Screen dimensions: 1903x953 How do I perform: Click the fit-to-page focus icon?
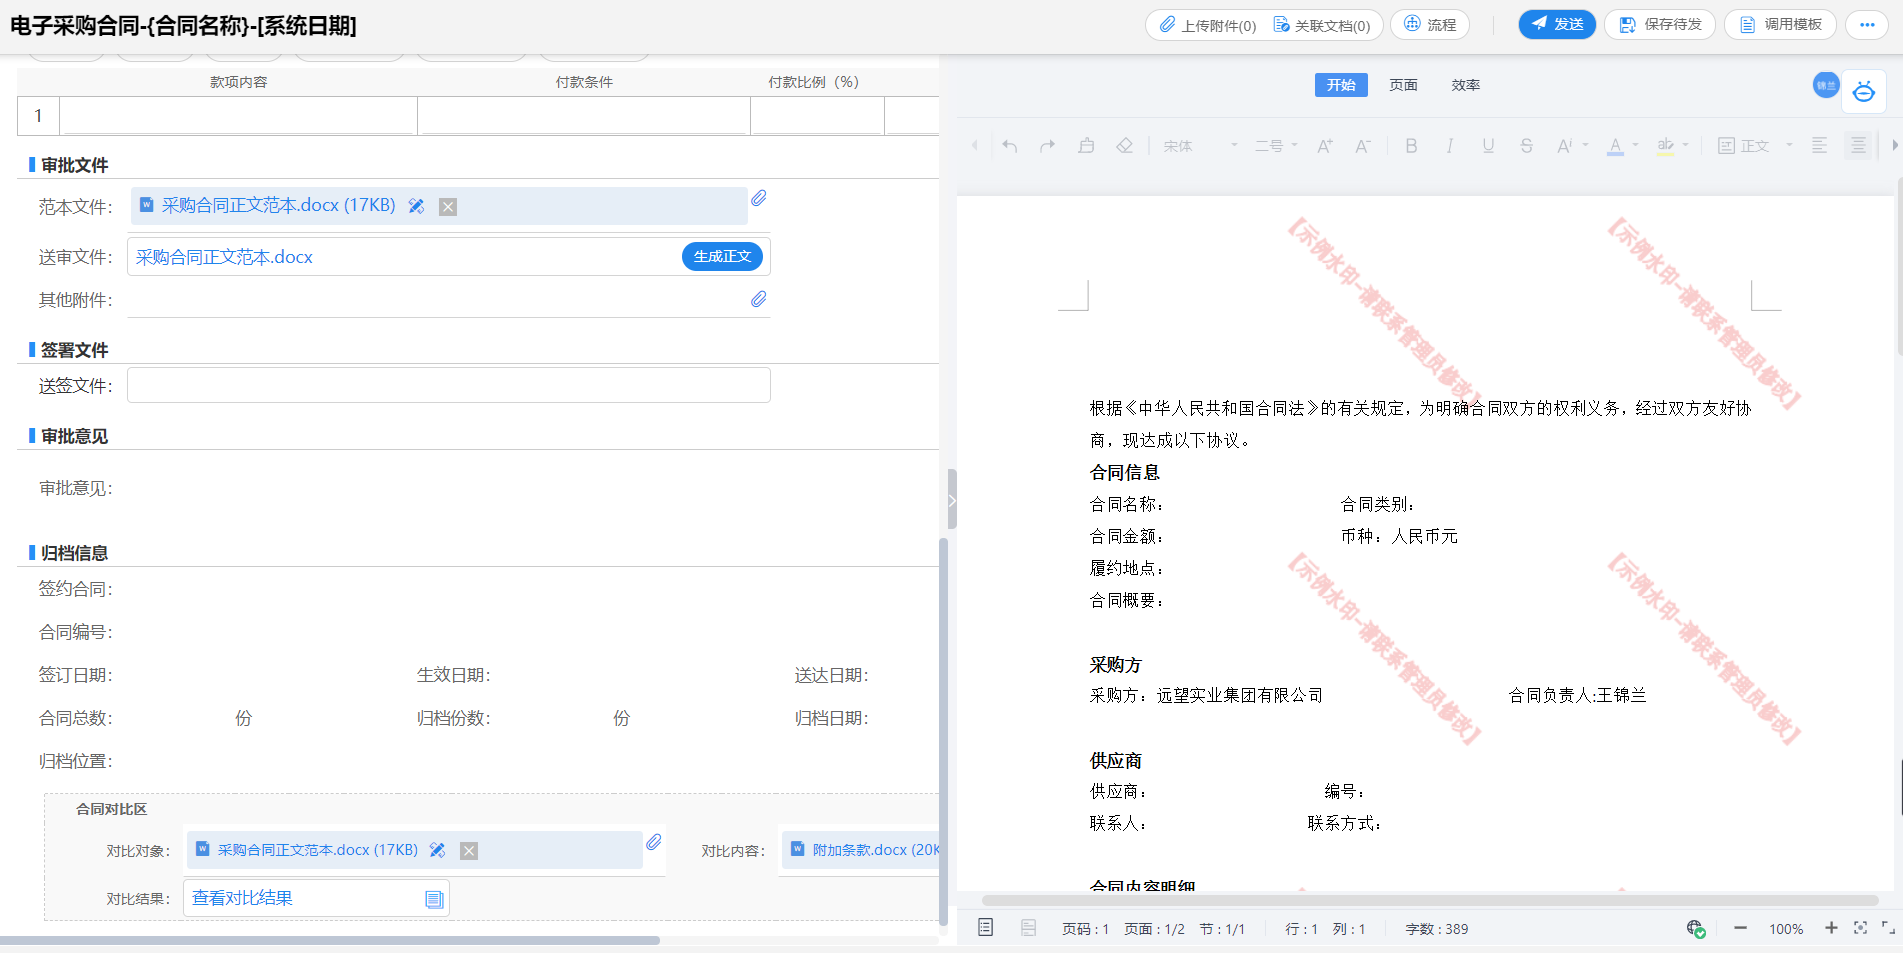point(1860,928)
